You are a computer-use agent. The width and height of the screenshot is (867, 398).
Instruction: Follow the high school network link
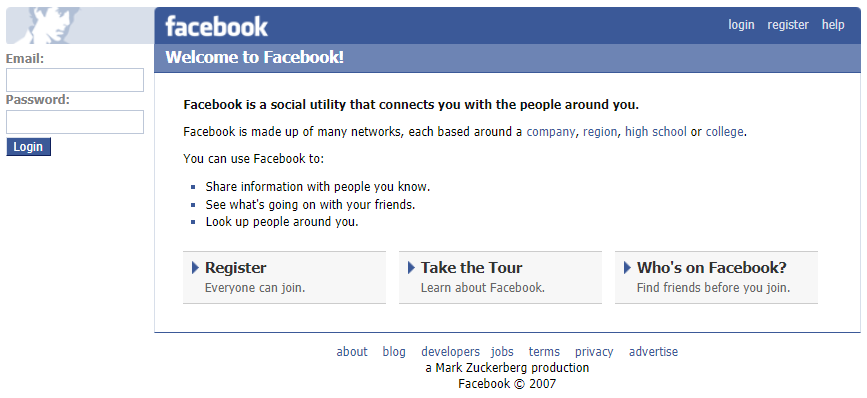[x=656, y=132]
